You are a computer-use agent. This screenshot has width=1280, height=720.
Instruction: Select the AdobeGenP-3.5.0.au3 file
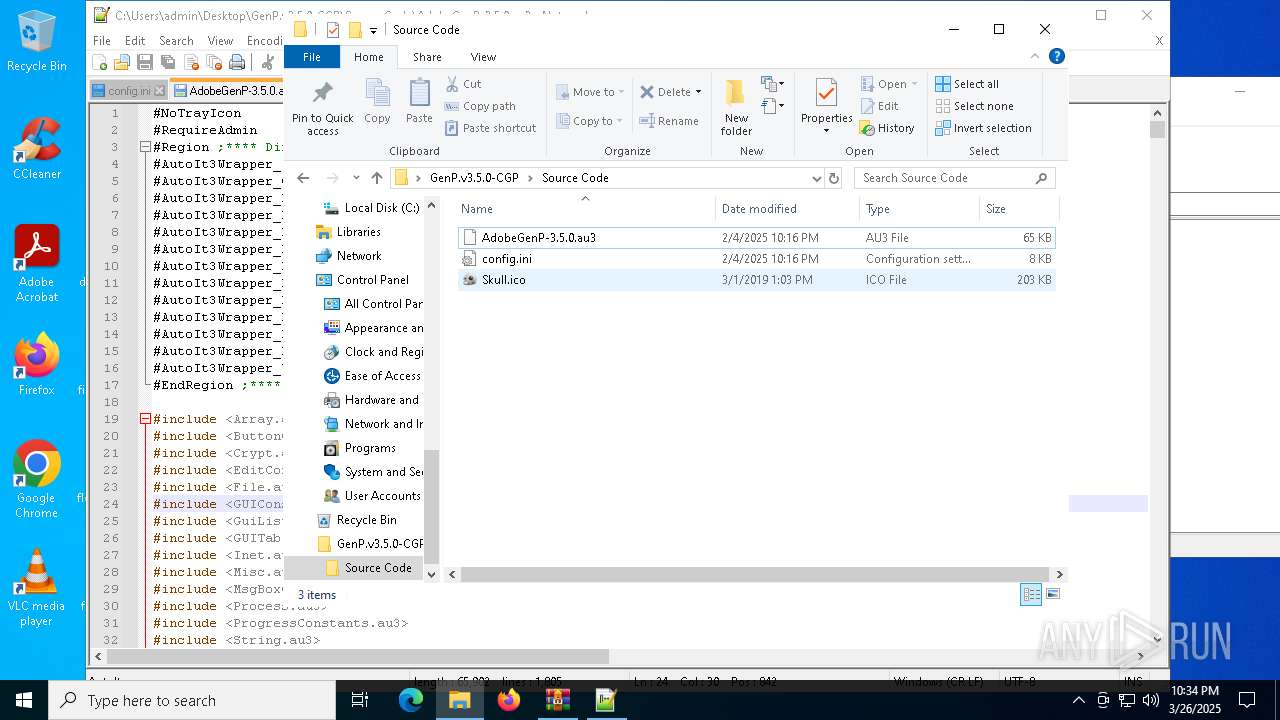click(x=757, y=238)
